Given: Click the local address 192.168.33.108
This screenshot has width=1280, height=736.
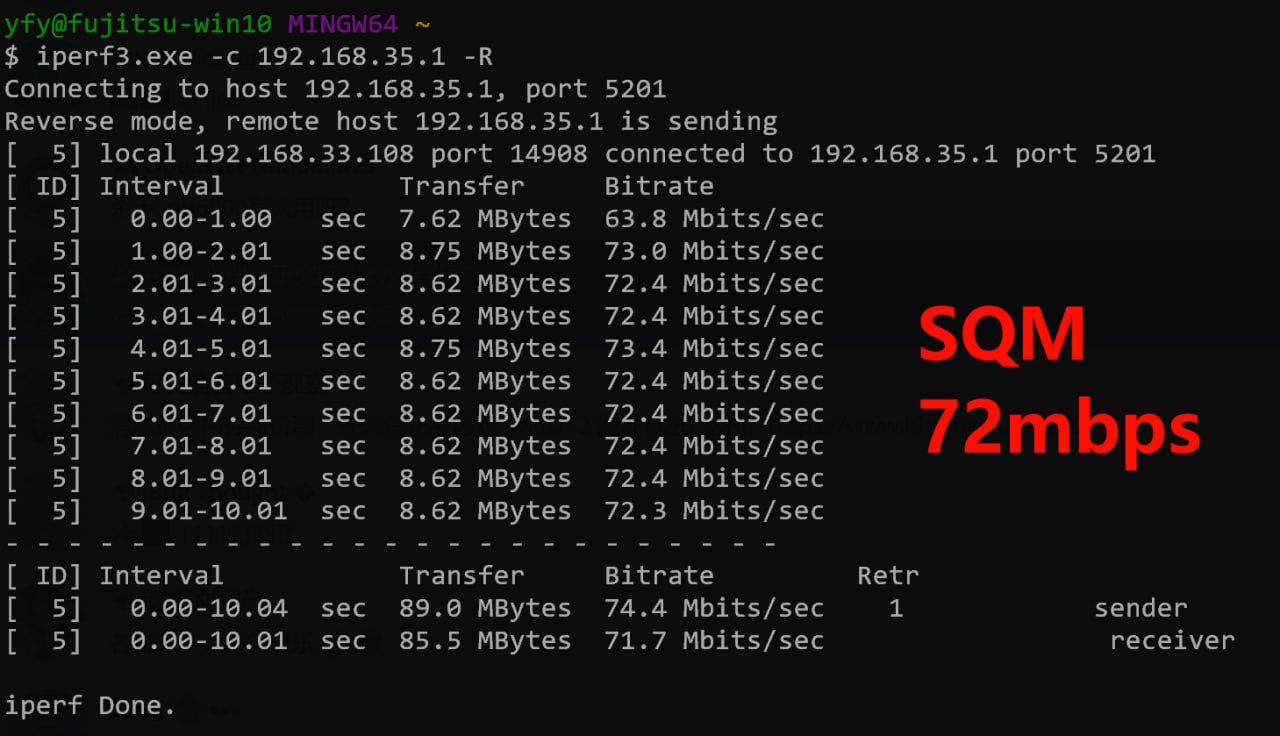Looking at the screenshot, I should 303,154.
